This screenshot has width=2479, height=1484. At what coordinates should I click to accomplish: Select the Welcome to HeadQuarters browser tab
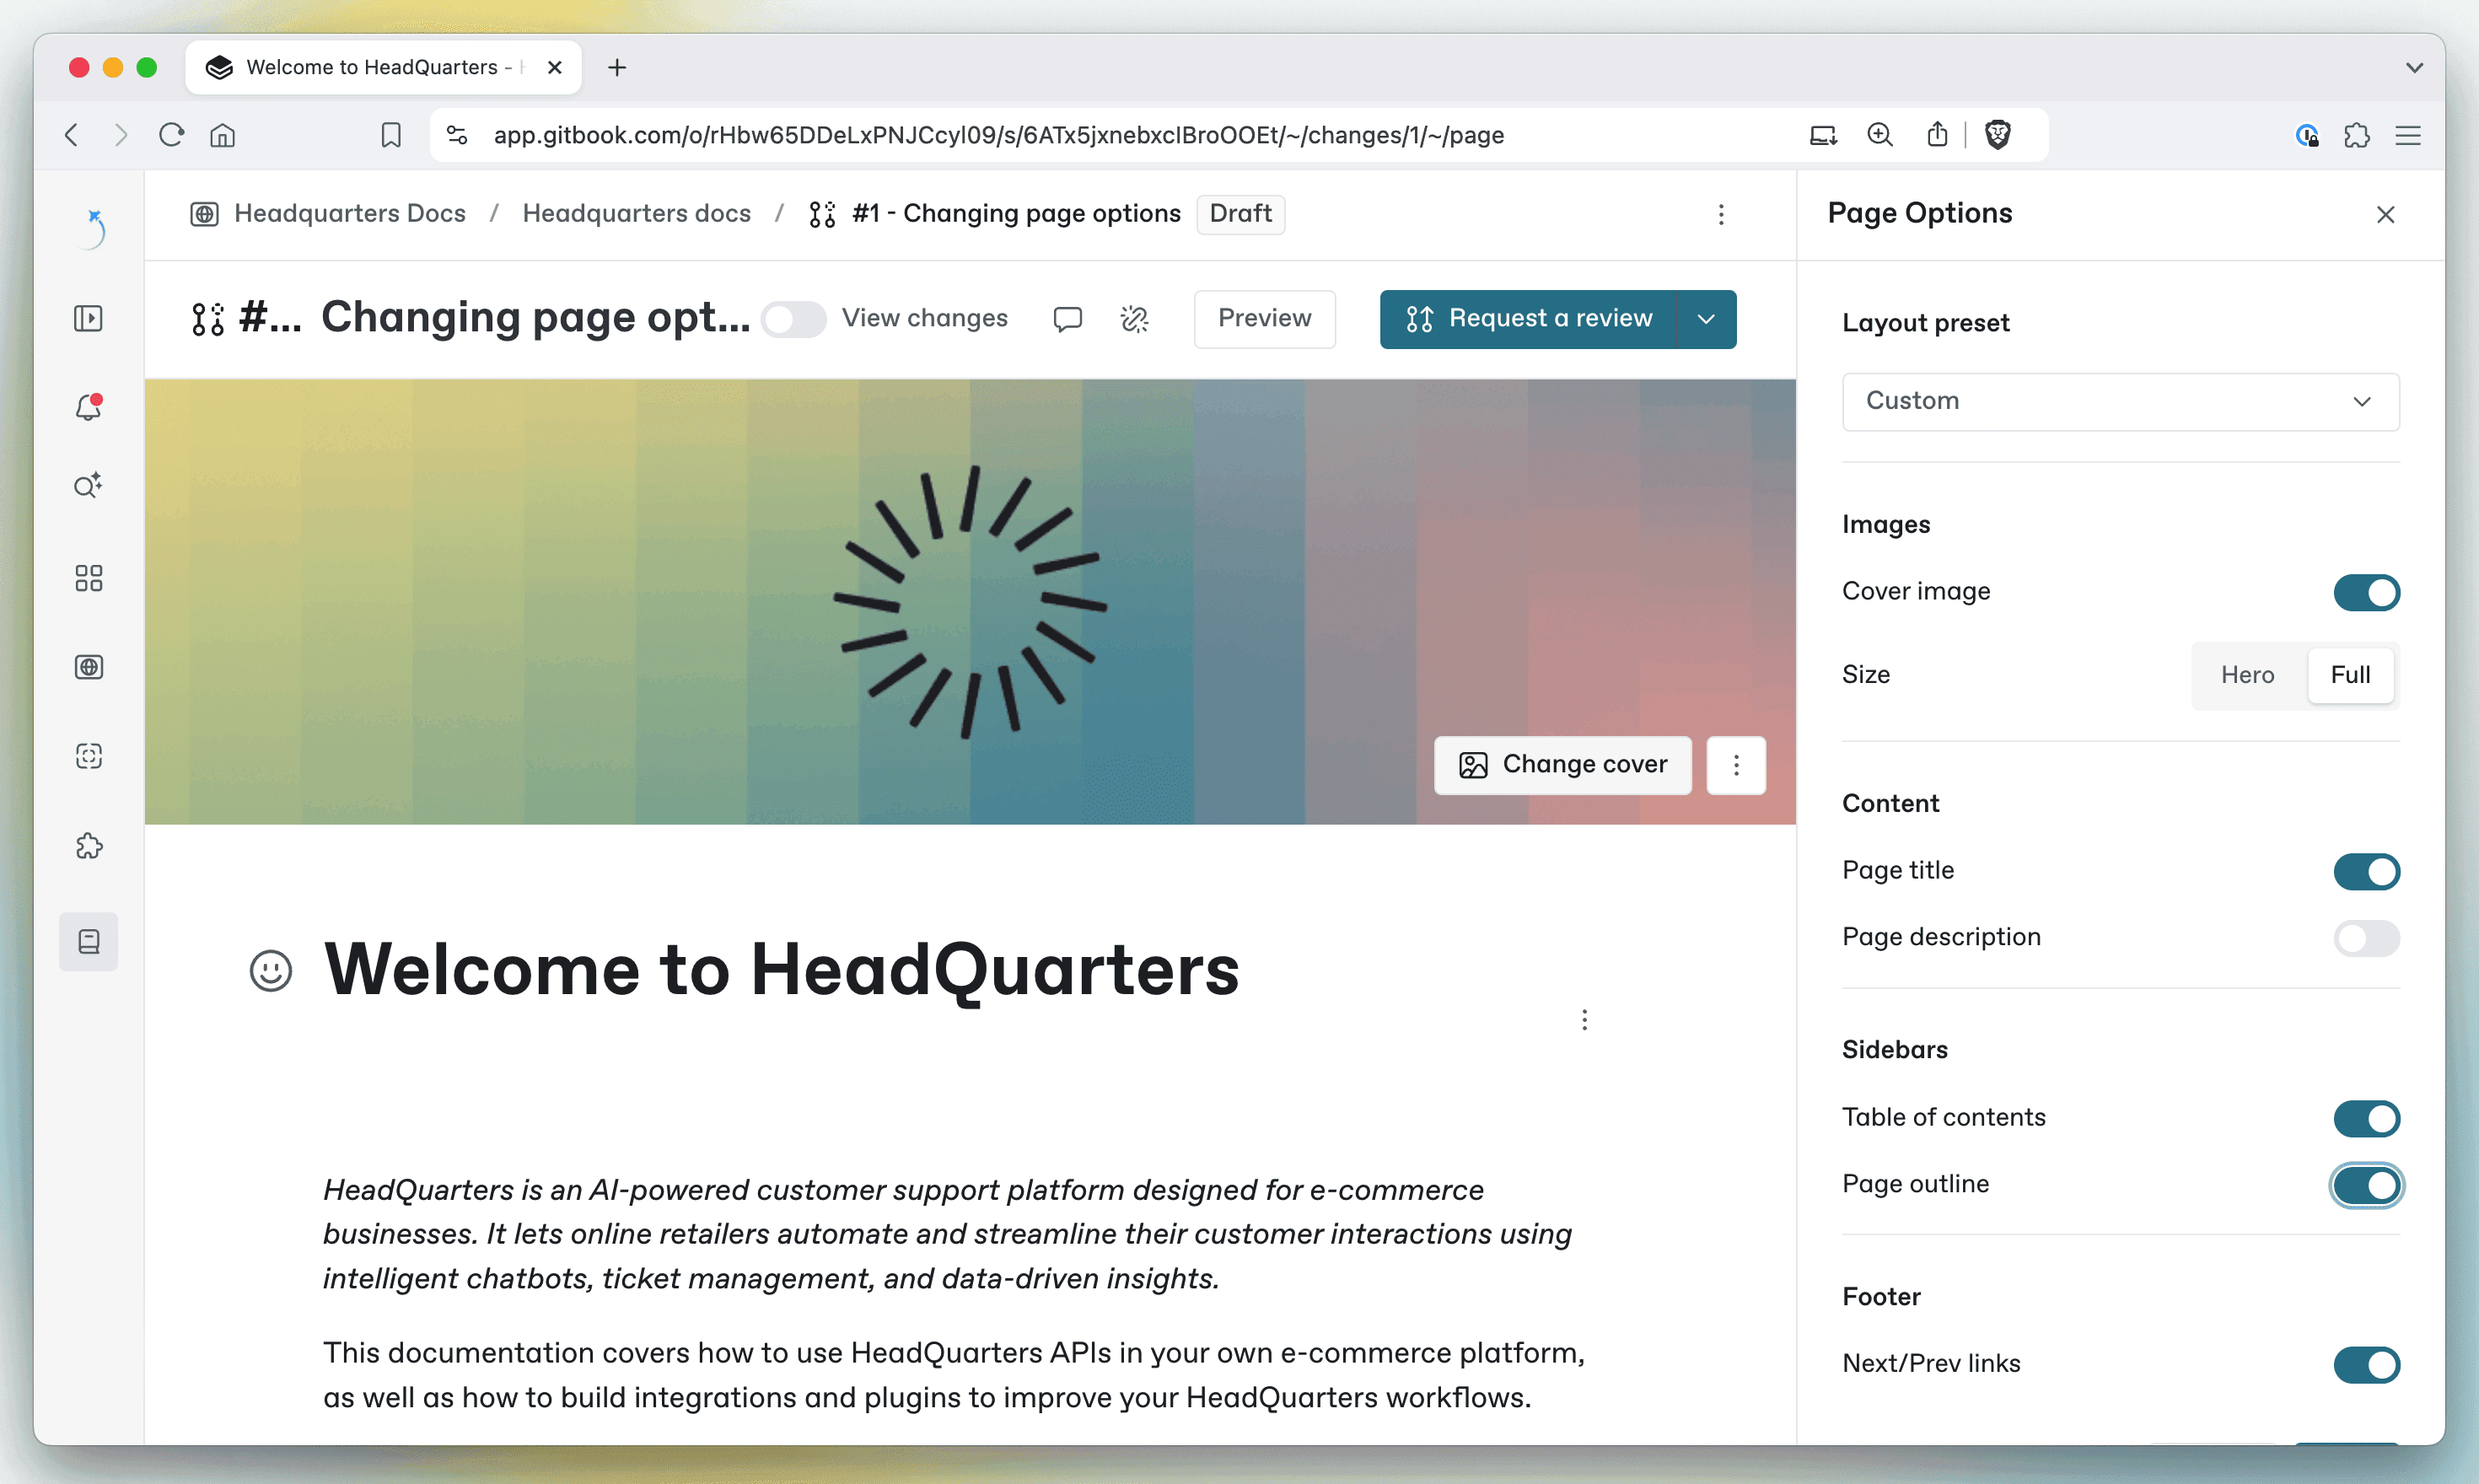383,67
